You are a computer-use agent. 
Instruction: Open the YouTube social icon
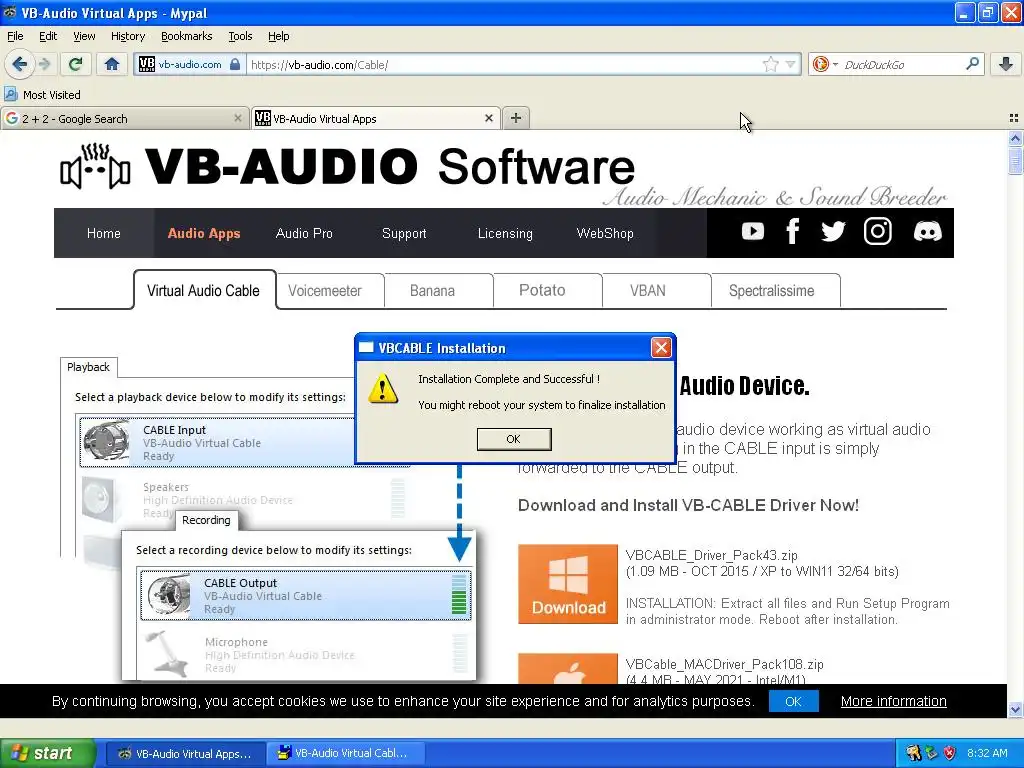[752, 231]
